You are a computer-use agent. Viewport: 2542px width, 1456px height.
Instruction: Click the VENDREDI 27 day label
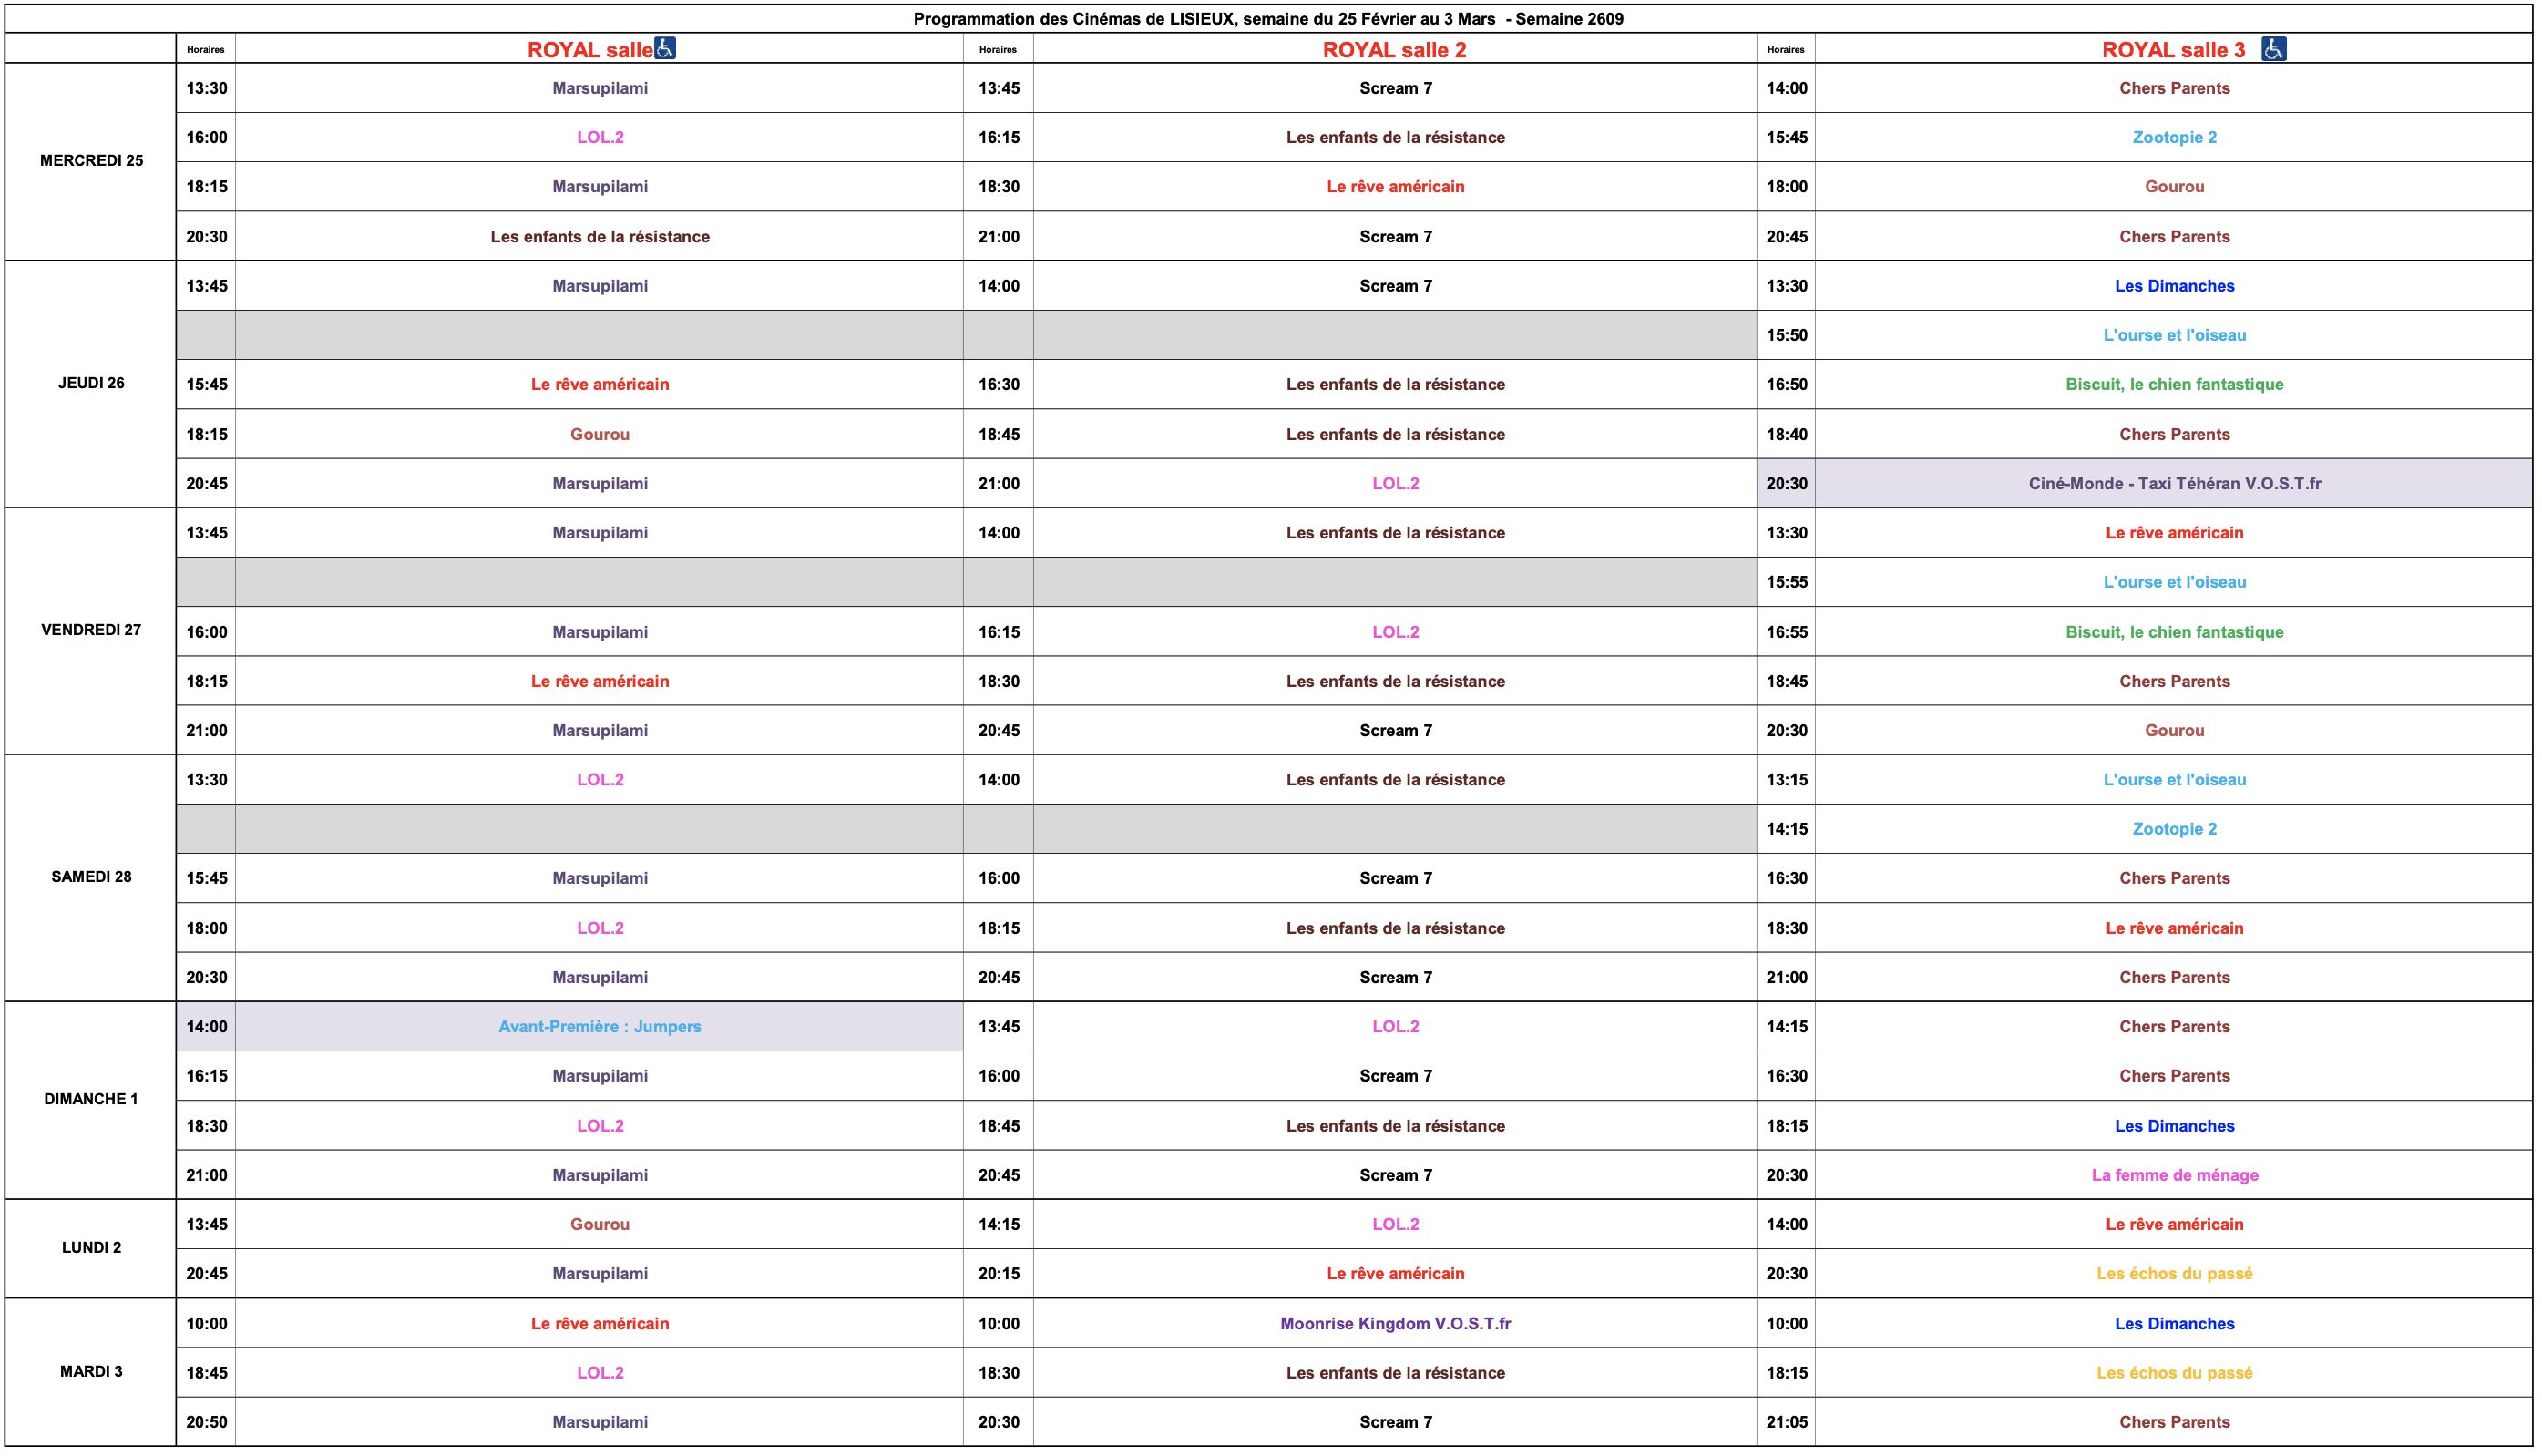click(91, 630)
